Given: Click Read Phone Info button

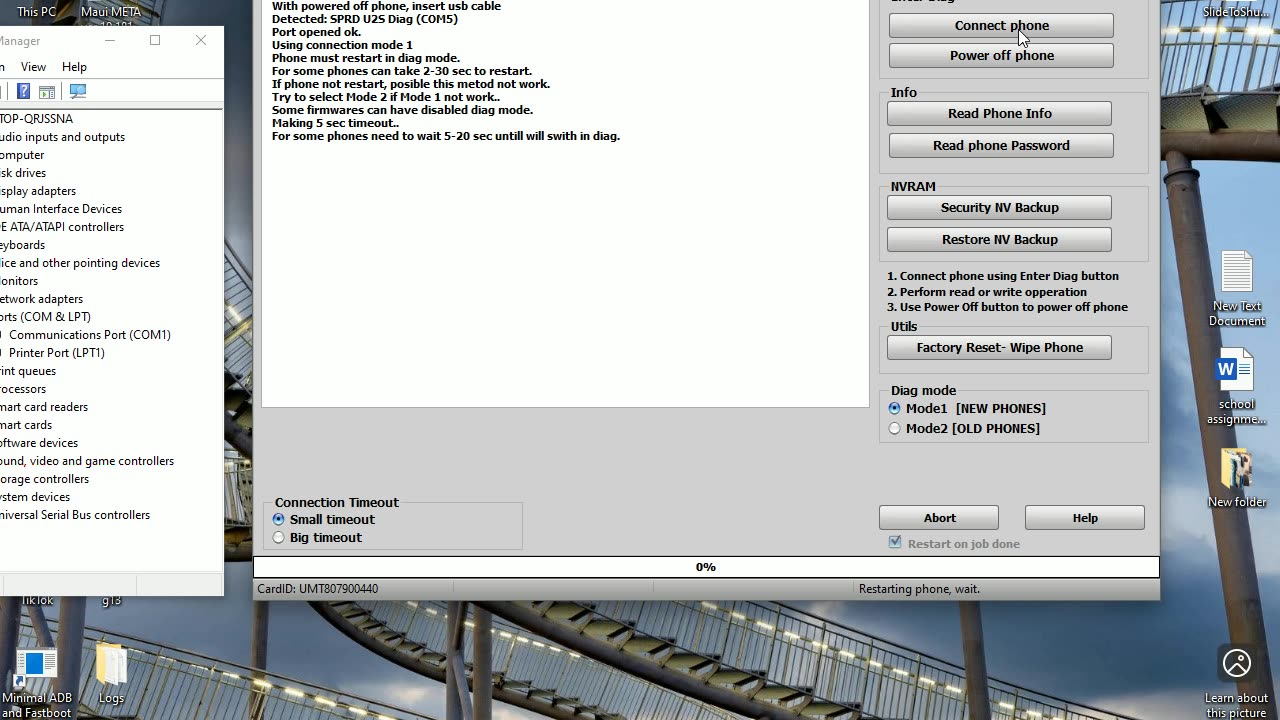Looking at the screenshot, I should [999, 113].
